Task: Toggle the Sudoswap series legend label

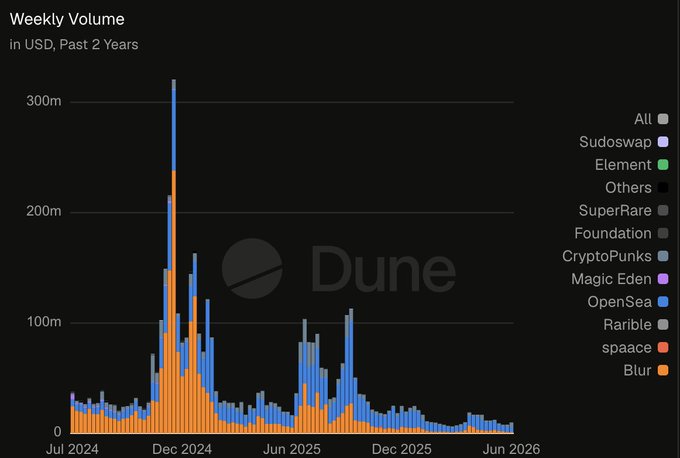Action: click(x=615, y=142)
